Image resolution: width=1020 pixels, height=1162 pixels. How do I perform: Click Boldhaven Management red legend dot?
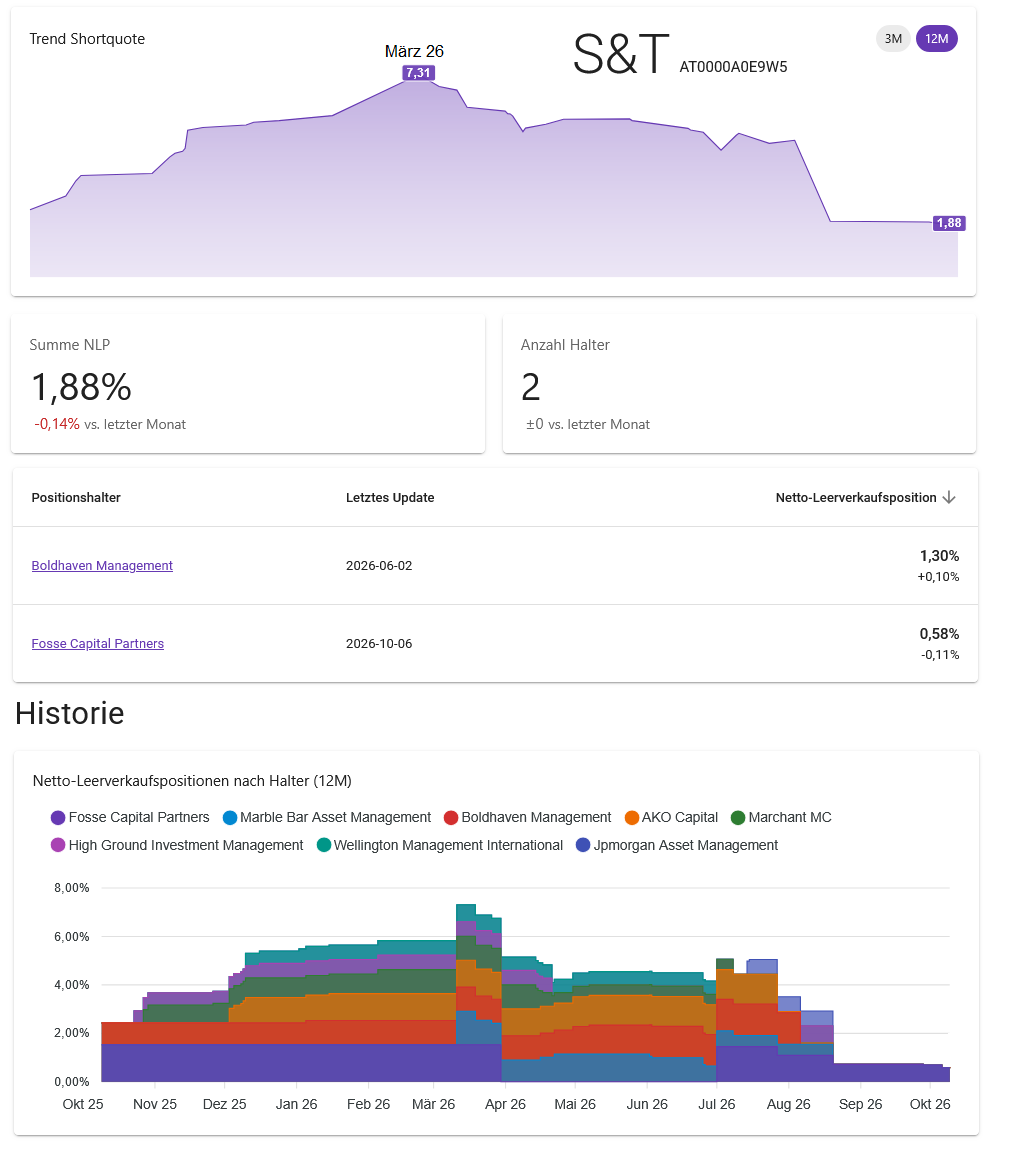(451, 817)
